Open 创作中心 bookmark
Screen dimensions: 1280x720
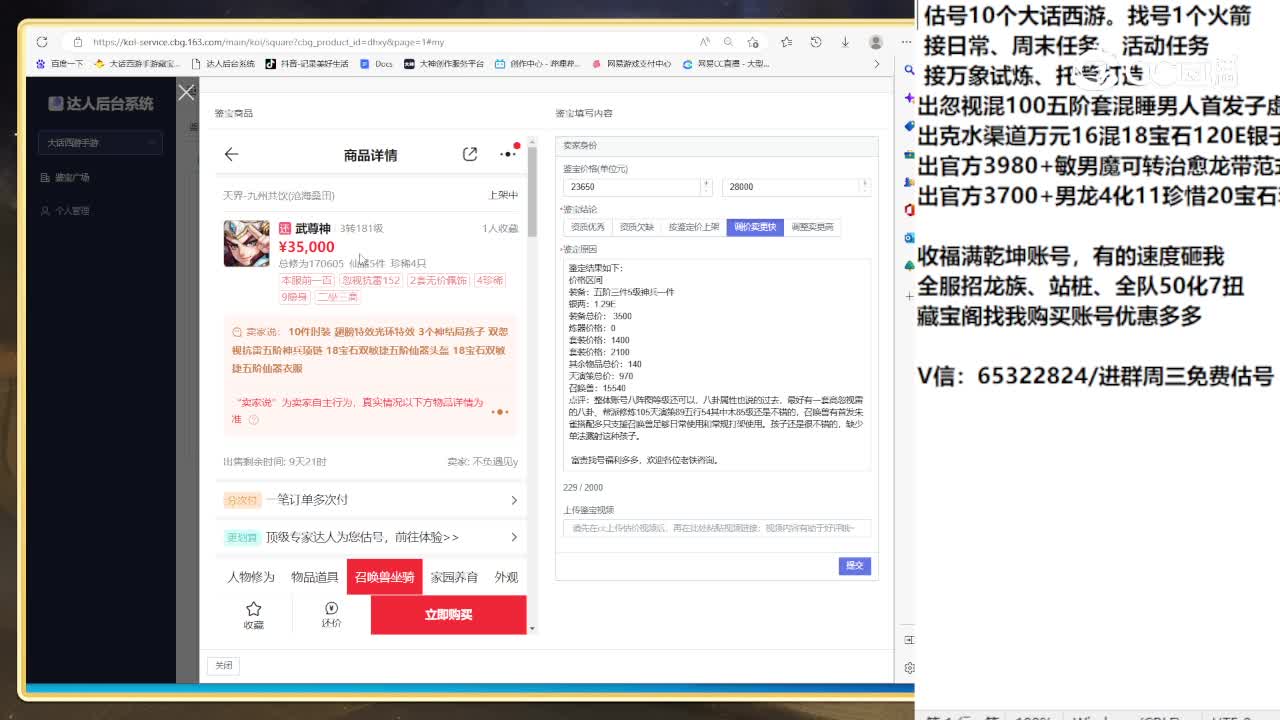pyautogui.click(x=537, y=63)
